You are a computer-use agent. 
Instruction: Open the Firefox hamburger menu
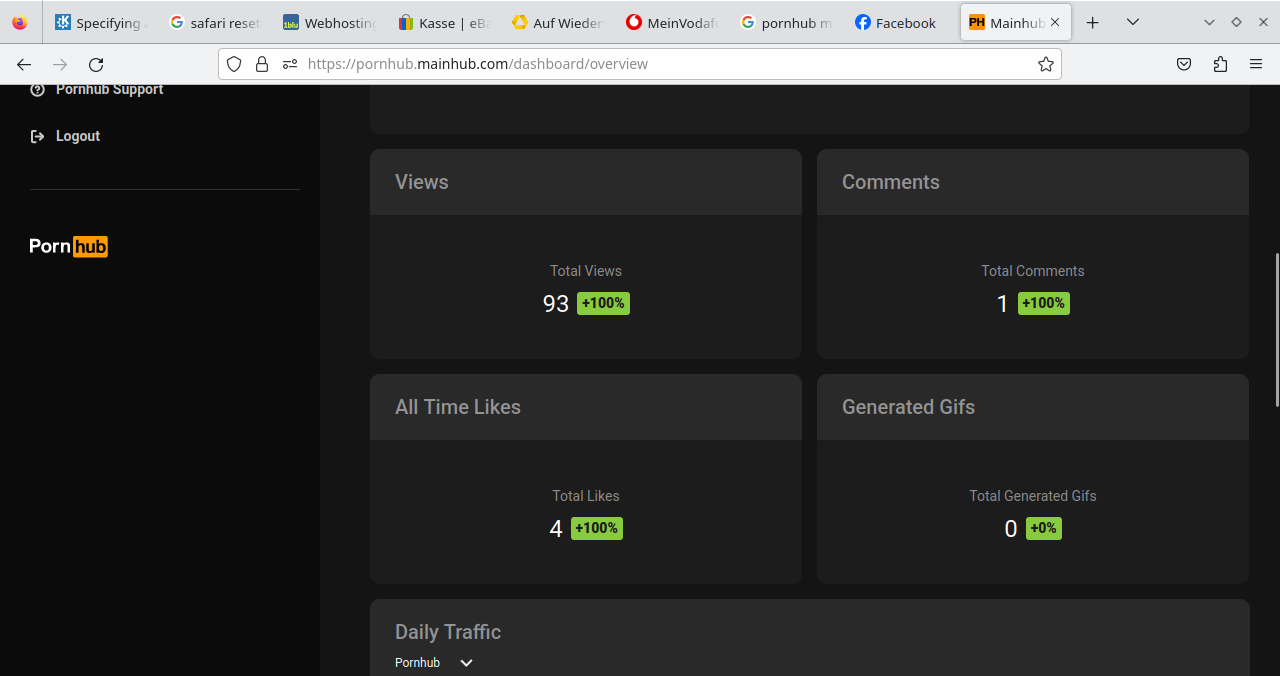tap(1256, 64)
